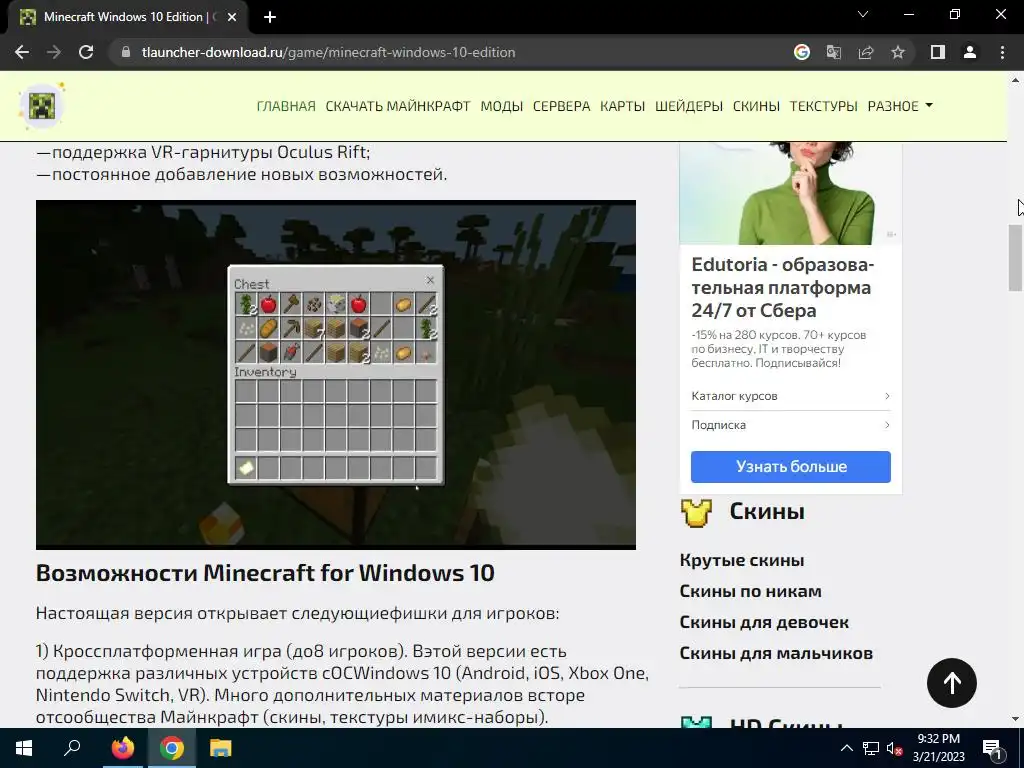
Task: Open the notification center icon
Action: pos(992,749)
